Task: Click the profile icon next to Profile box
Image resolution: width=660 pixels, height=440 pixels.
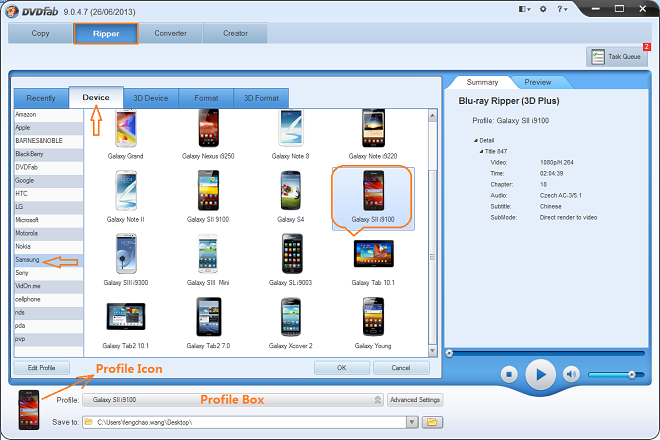Action: click(29, 410)
